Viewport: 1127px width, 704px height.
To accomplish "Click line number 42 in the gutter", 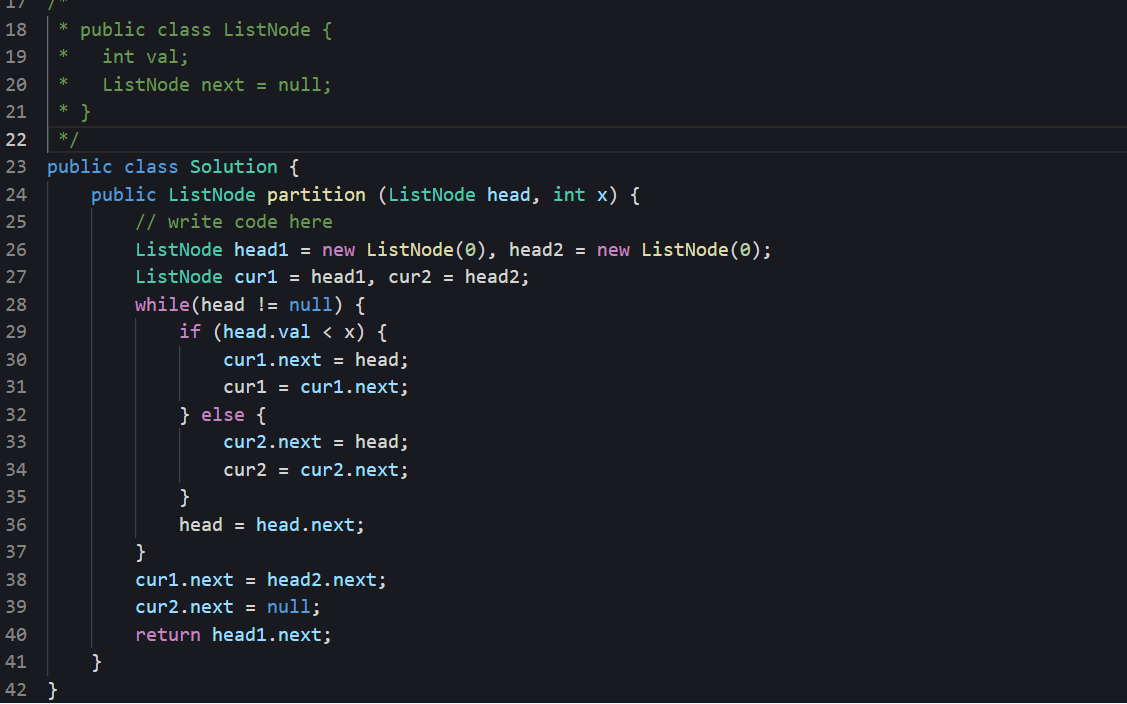I will 16,690.
